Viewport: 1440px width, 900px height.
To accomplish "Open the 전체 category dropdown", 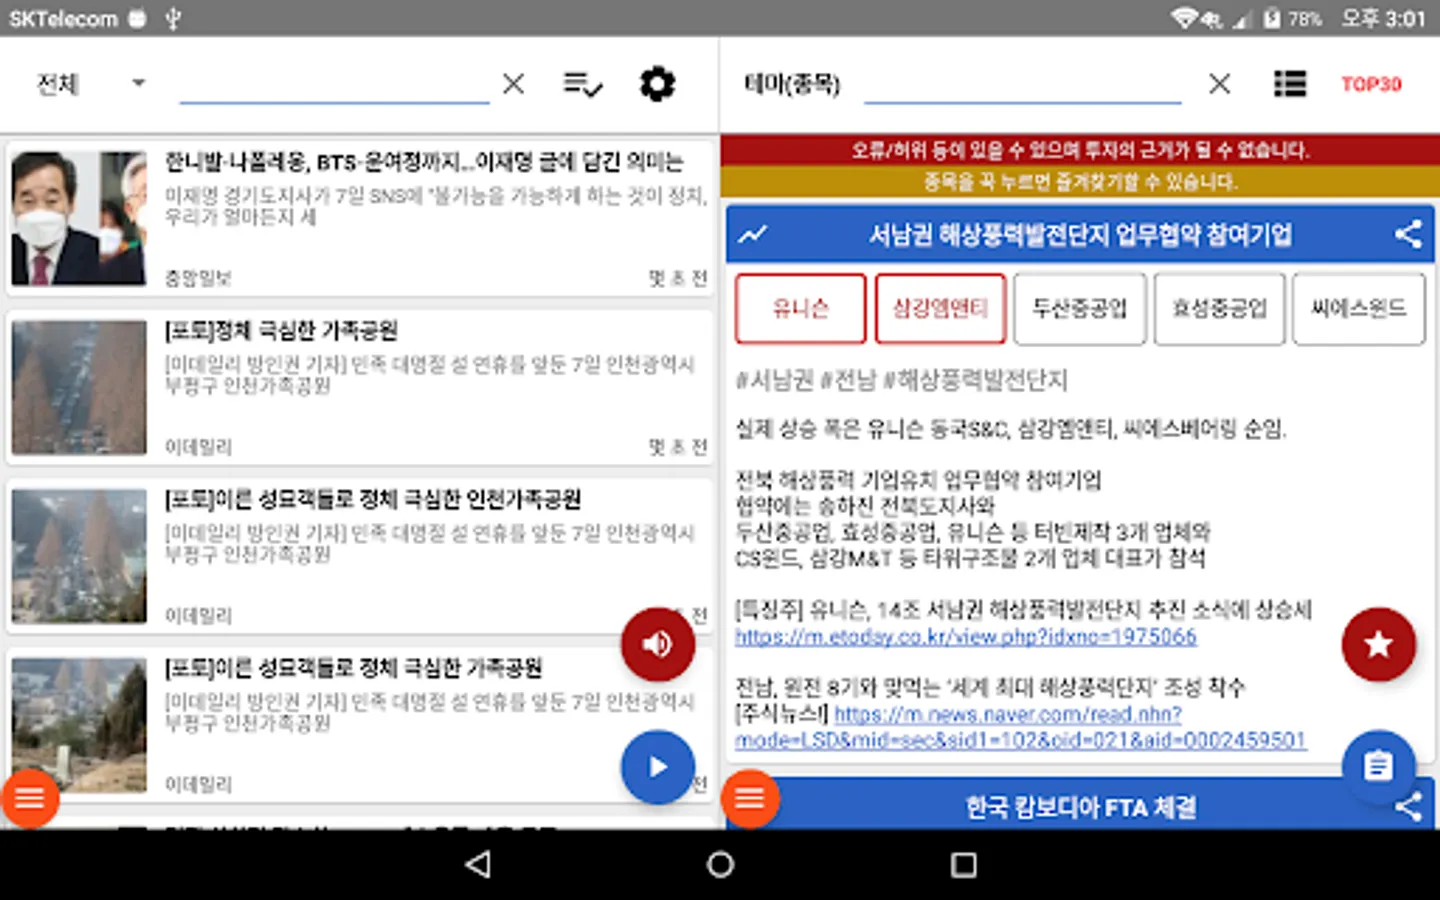I will 90,84.
